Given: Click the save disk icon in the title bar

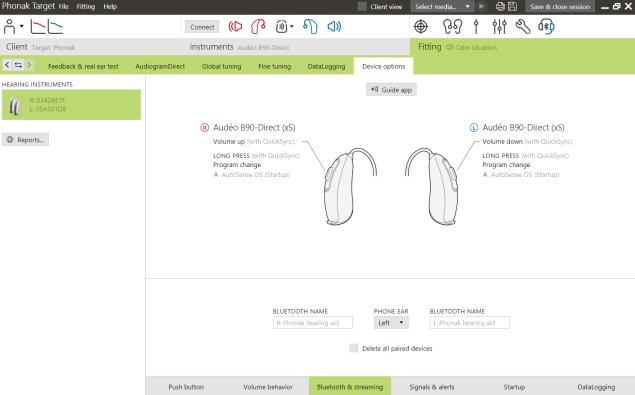Looking at the screenshot, I should [x=512, y=6].
